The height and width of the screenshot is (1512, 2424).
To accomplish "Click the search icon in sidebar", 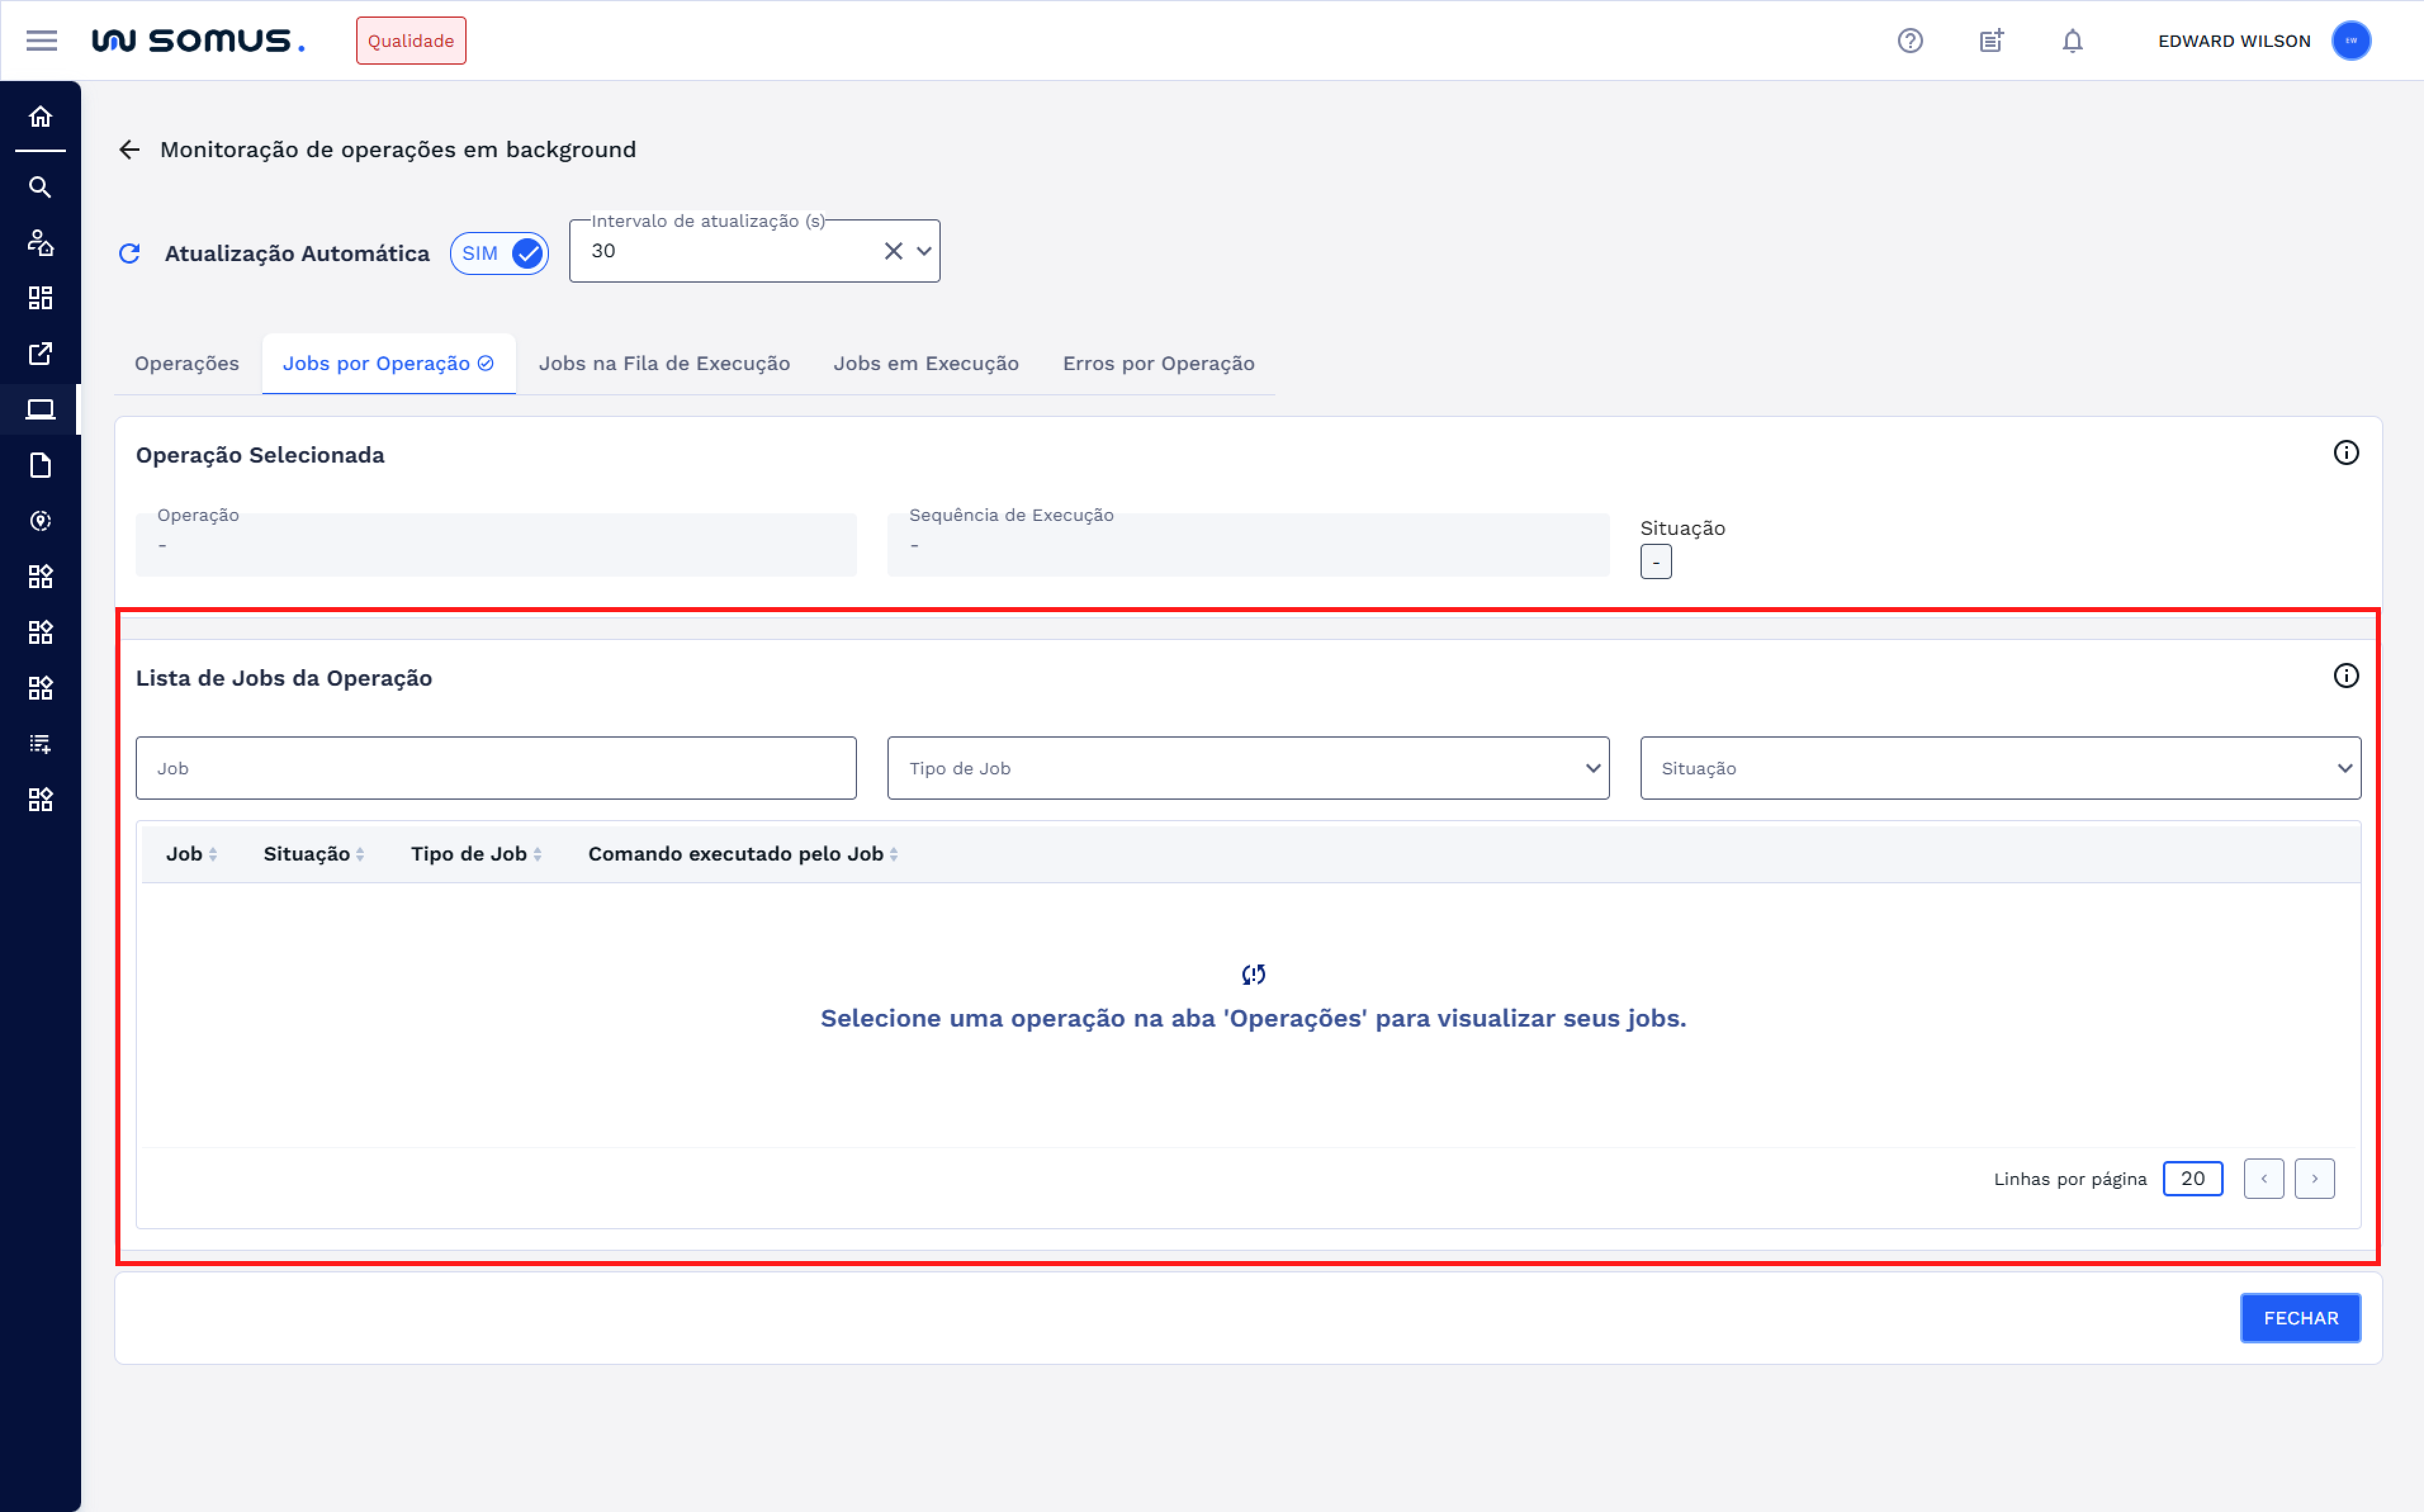I will (40, 187).
